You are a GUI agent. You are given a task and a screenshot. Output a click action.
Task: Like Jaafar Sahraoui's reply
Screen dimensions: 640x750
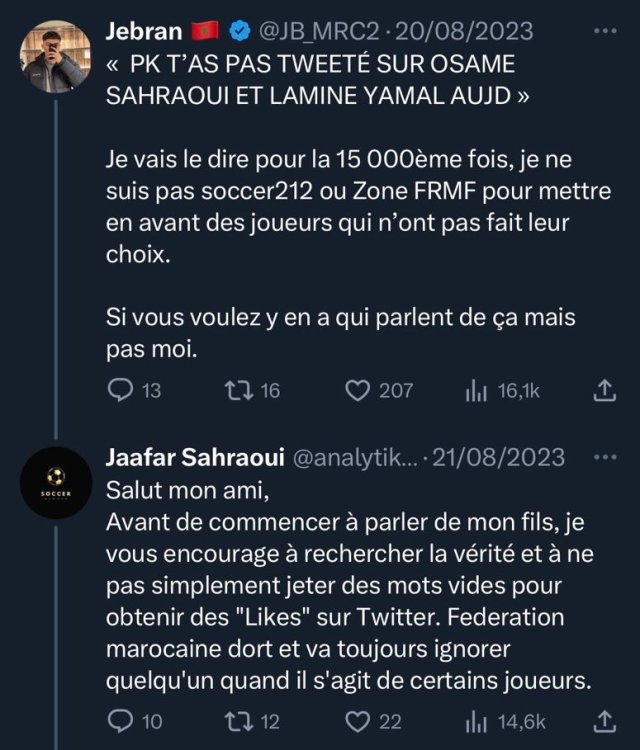357,720
